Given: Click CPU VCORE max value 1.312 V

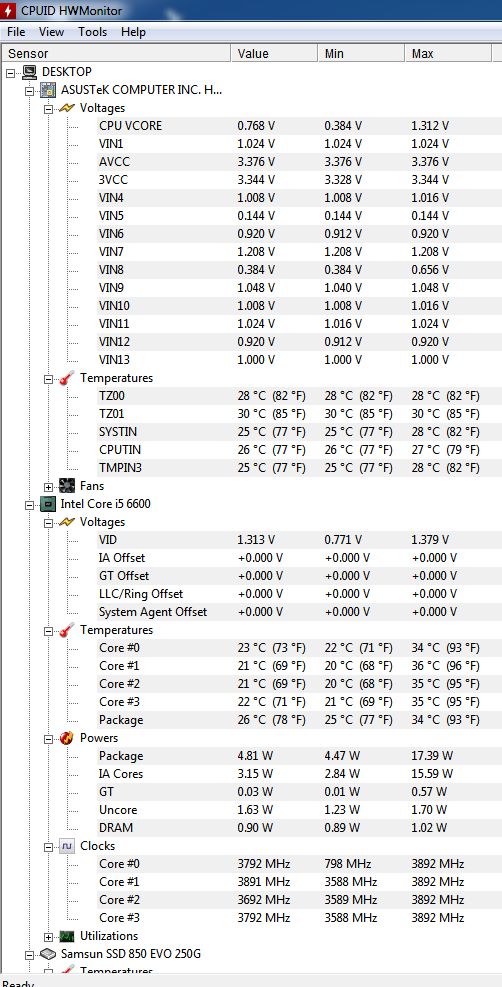Looking at the screenshot, I should coord(430,126).
